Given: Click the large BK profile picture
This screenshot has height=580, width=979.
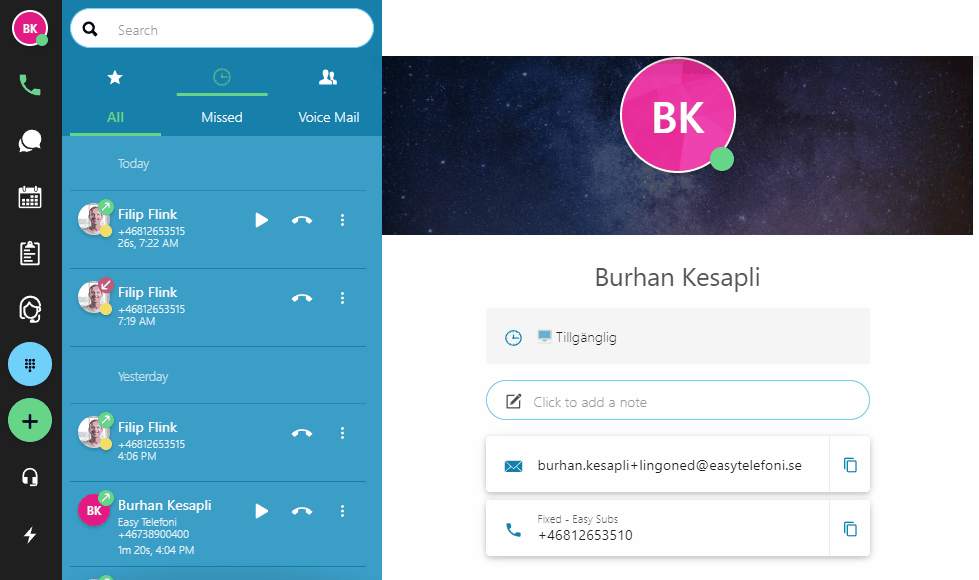Looking at the screenshot, I should 678,116.
